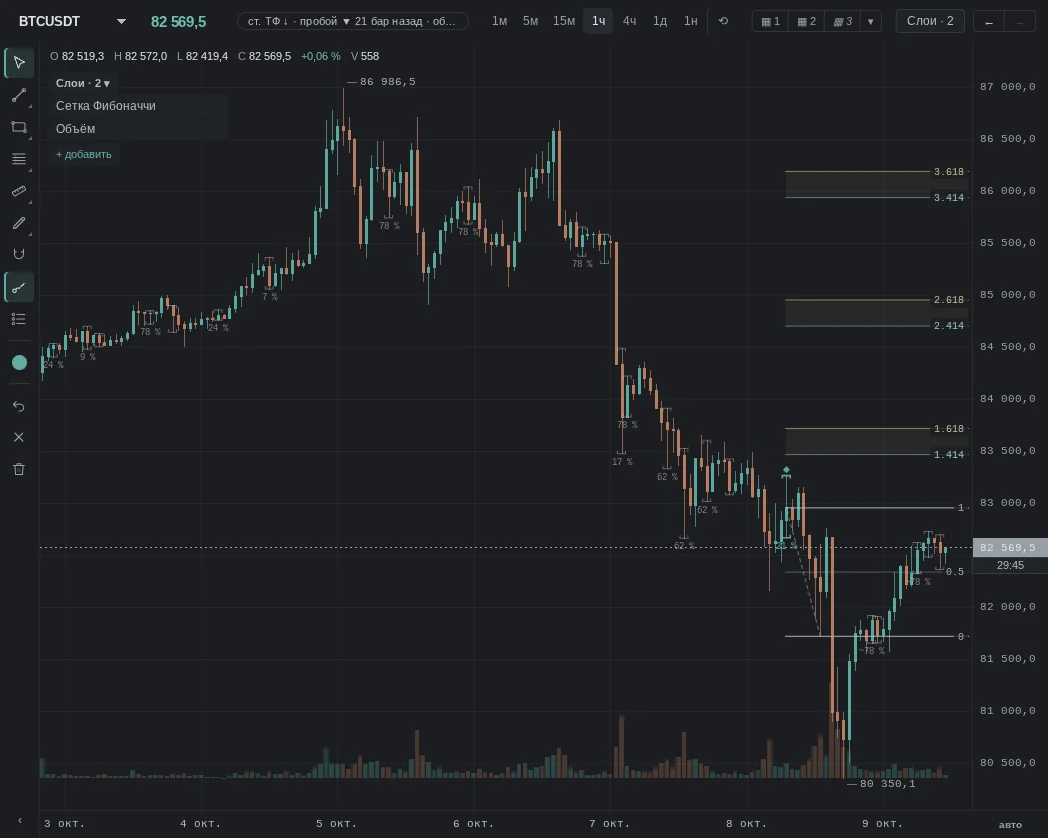
Task: Switch to the 5м timeframe
Action: (530, 21)
